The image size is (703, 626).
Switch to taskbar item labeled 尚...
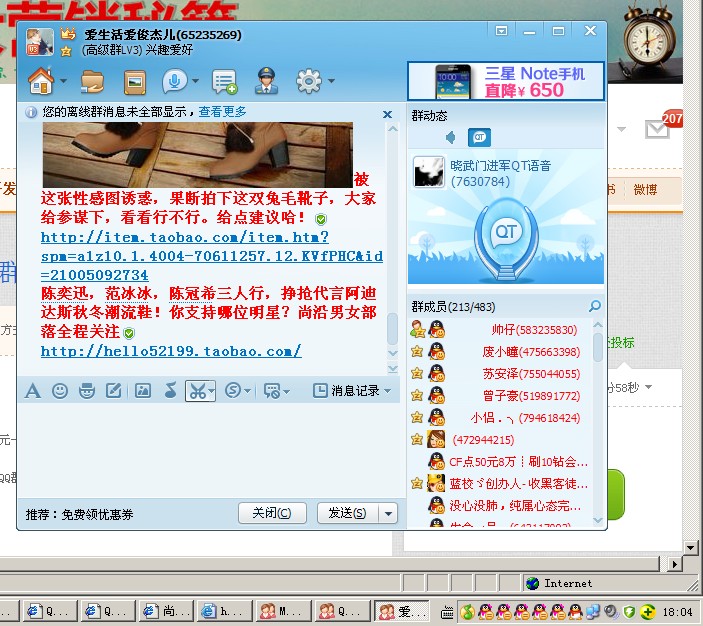click(166, 611)
